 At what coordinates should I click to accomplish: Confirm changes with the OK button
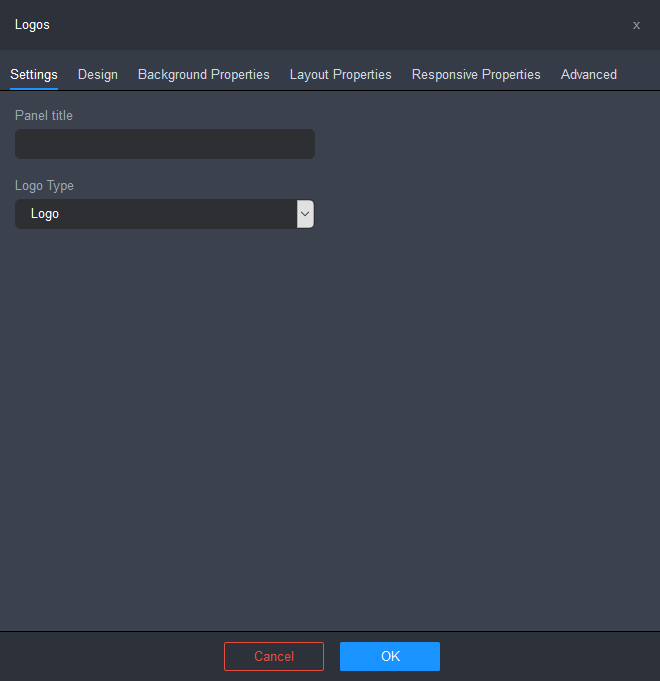[390, 656]
